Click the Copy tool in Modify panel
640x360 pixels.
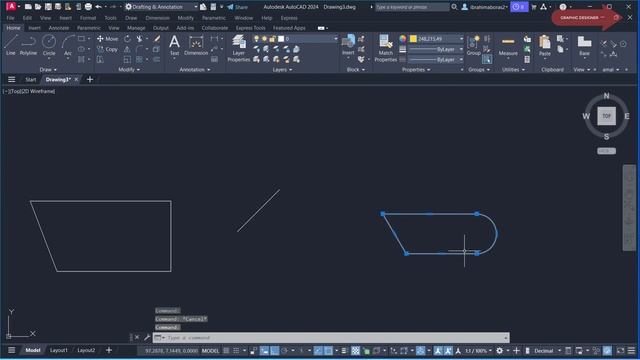108,49
